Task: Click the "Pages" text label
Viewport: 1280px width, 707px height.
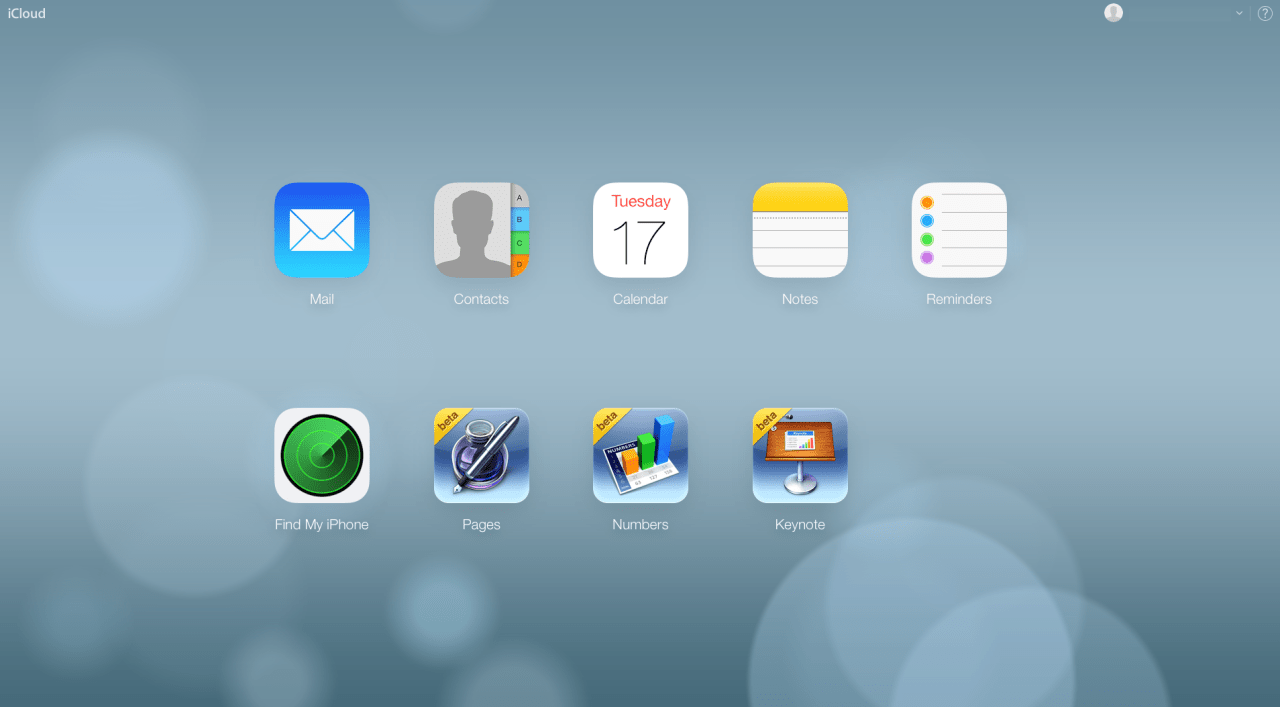Action: [481, 524]
